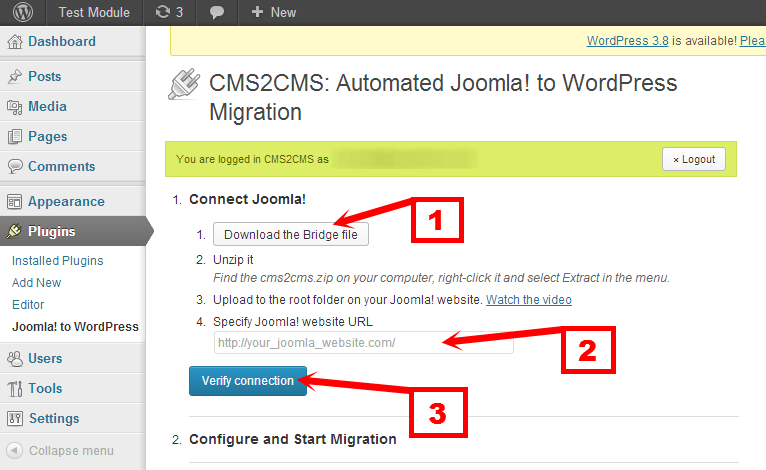
Task: Click the WordPress logo icon
Action: pos(22,12)
